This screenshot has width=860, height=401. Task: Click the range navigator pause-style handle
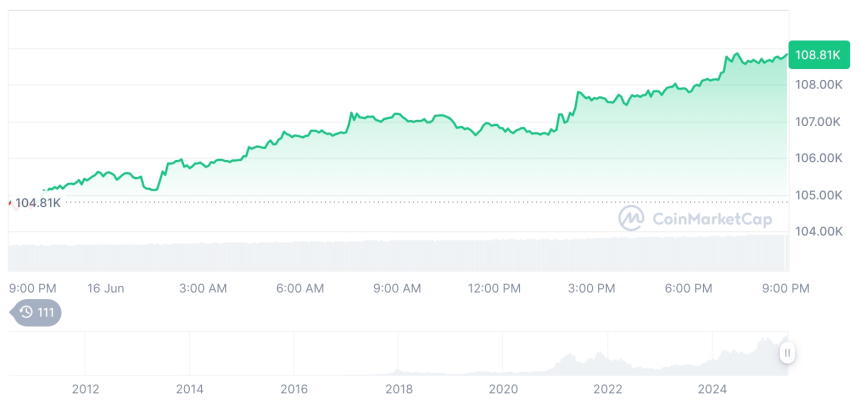click(788, 352)
